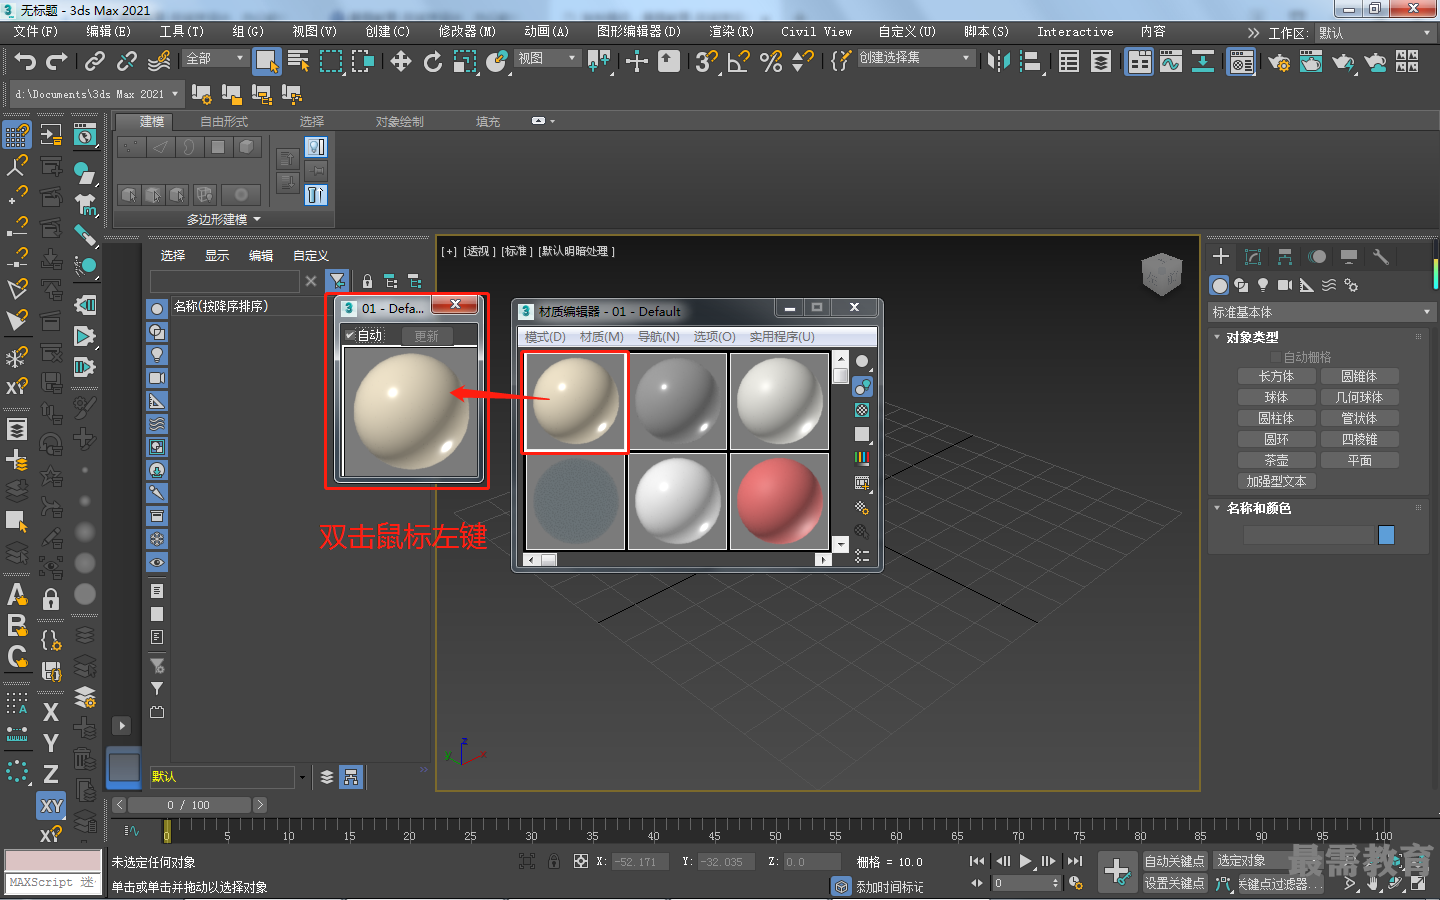Click Background checker icon in Material Editor

(x=862, y=410)
